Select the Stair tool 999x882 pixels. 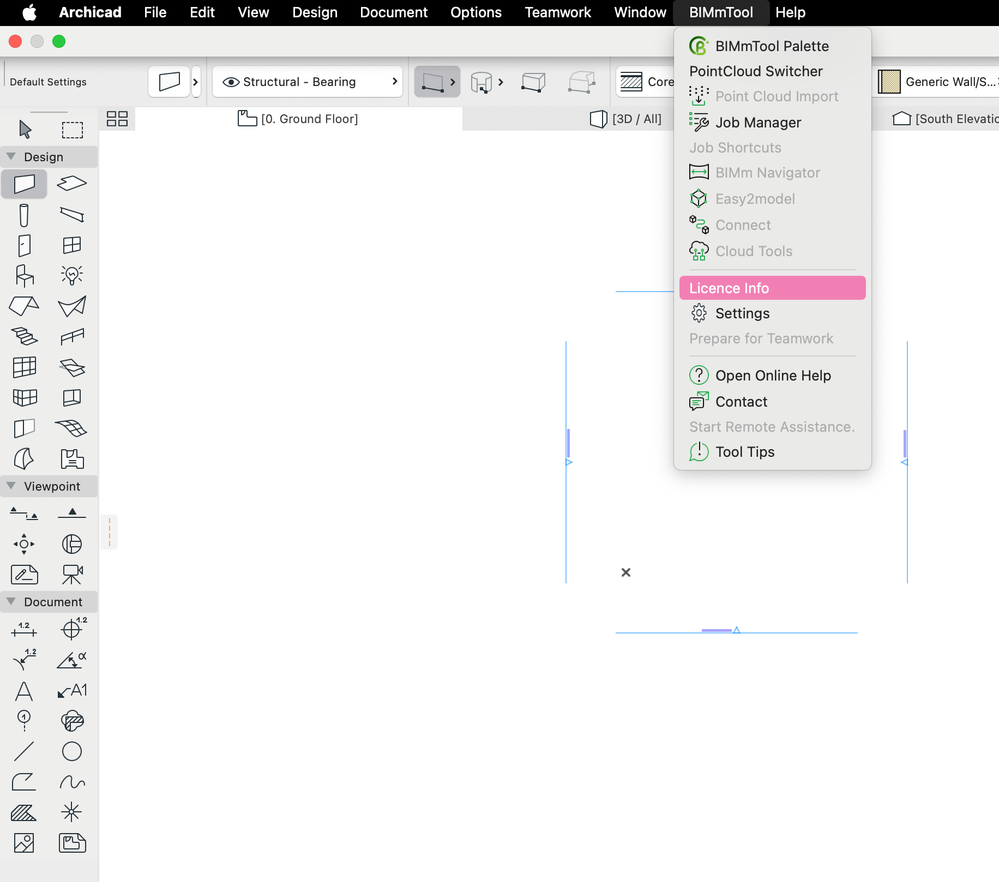pyautogui.click(x=24, y=336)
